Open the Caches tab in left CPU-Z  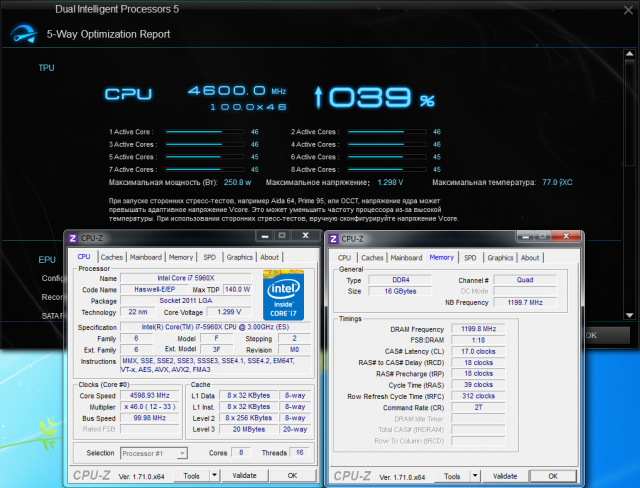pos(111,257)
